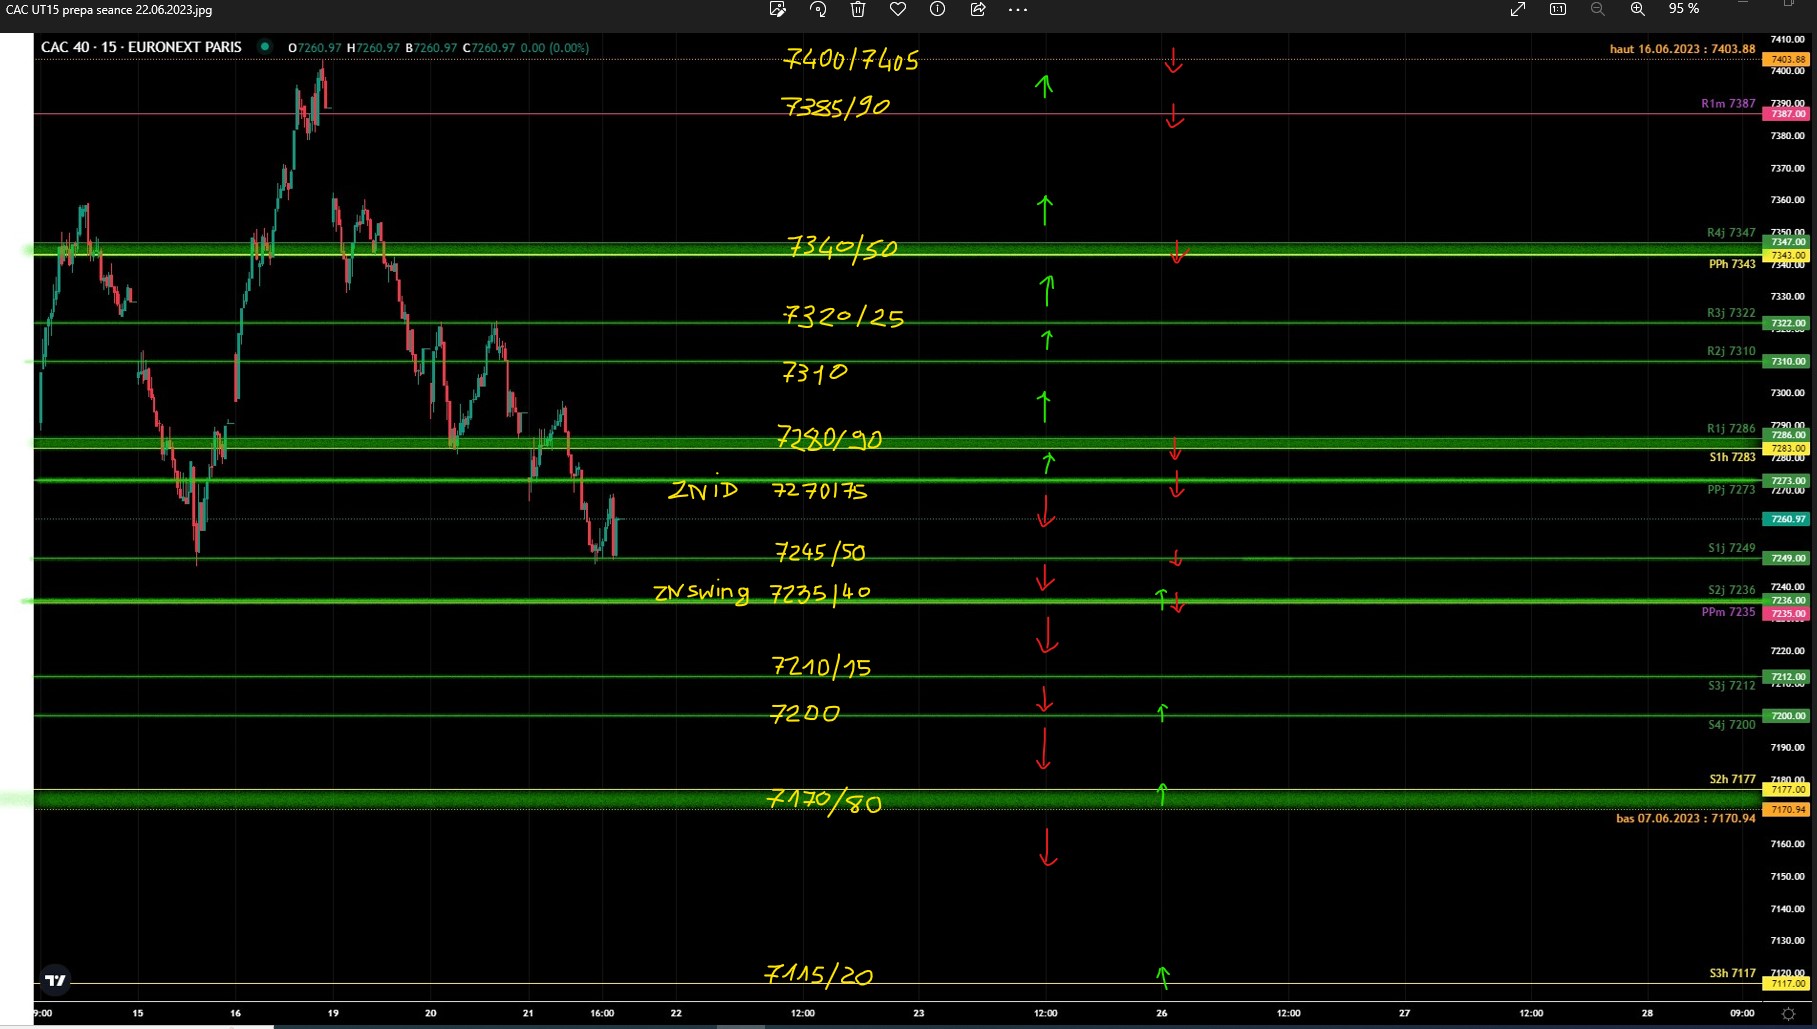Click the 'S2h 7177' support label

pyautogui.click(x=1732, y=779)
